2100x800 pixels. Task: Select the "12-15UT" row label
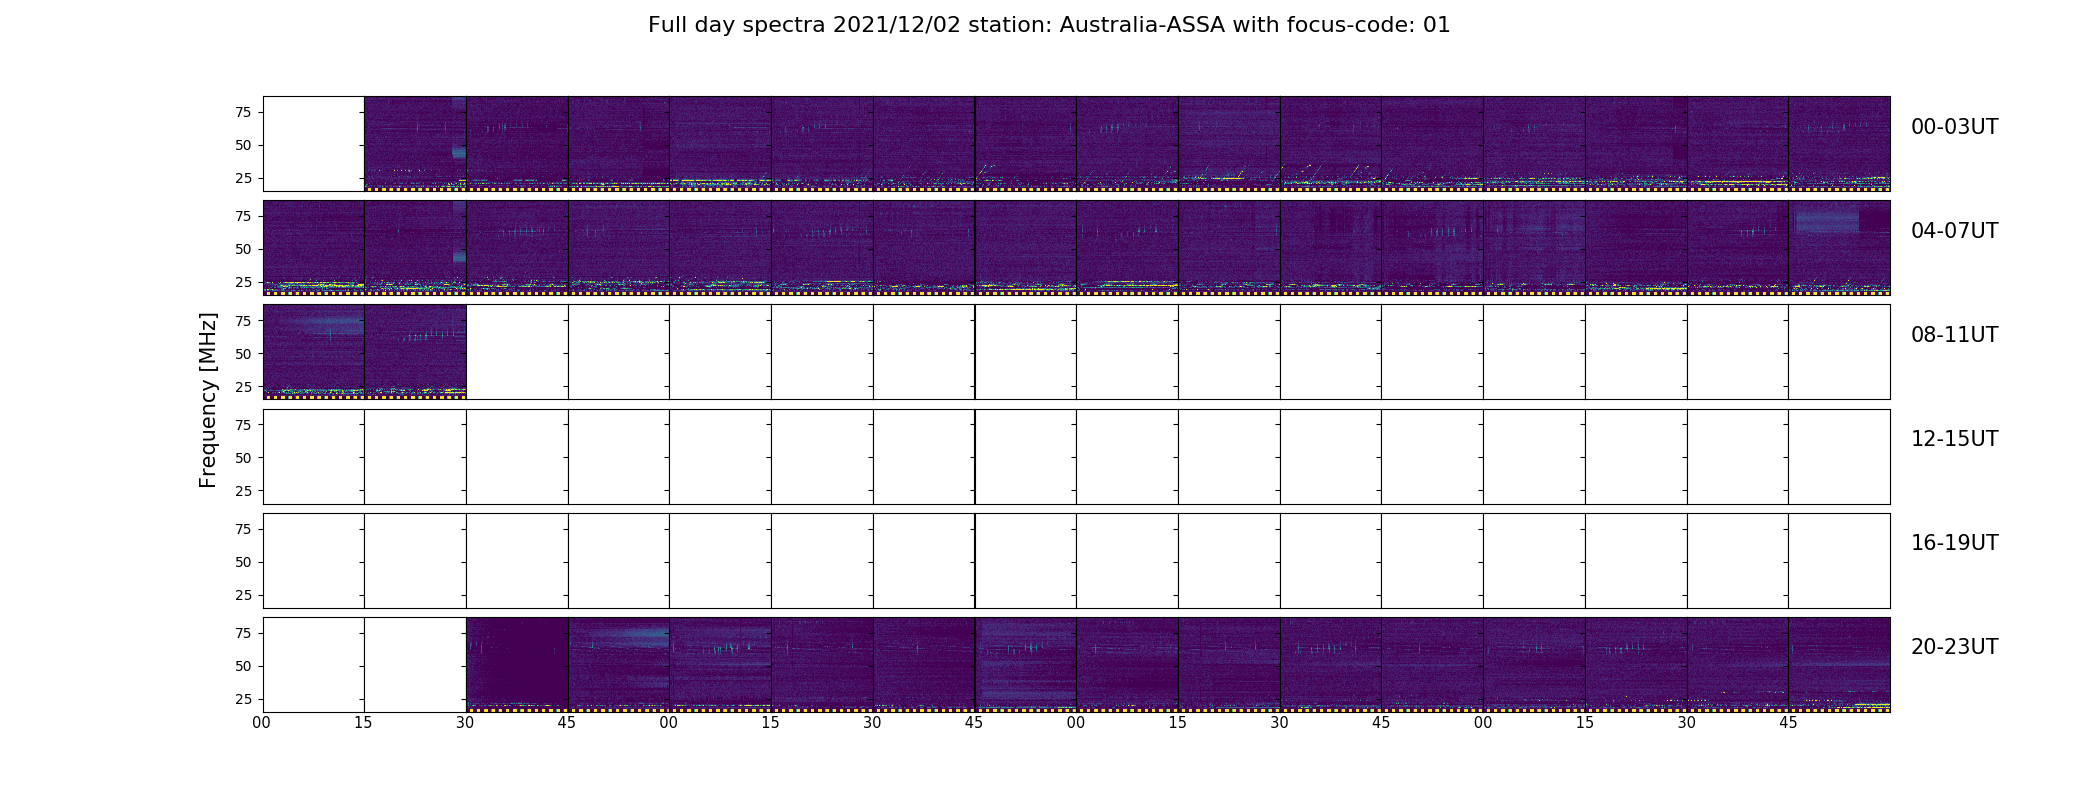click(x=1954, y=439)
